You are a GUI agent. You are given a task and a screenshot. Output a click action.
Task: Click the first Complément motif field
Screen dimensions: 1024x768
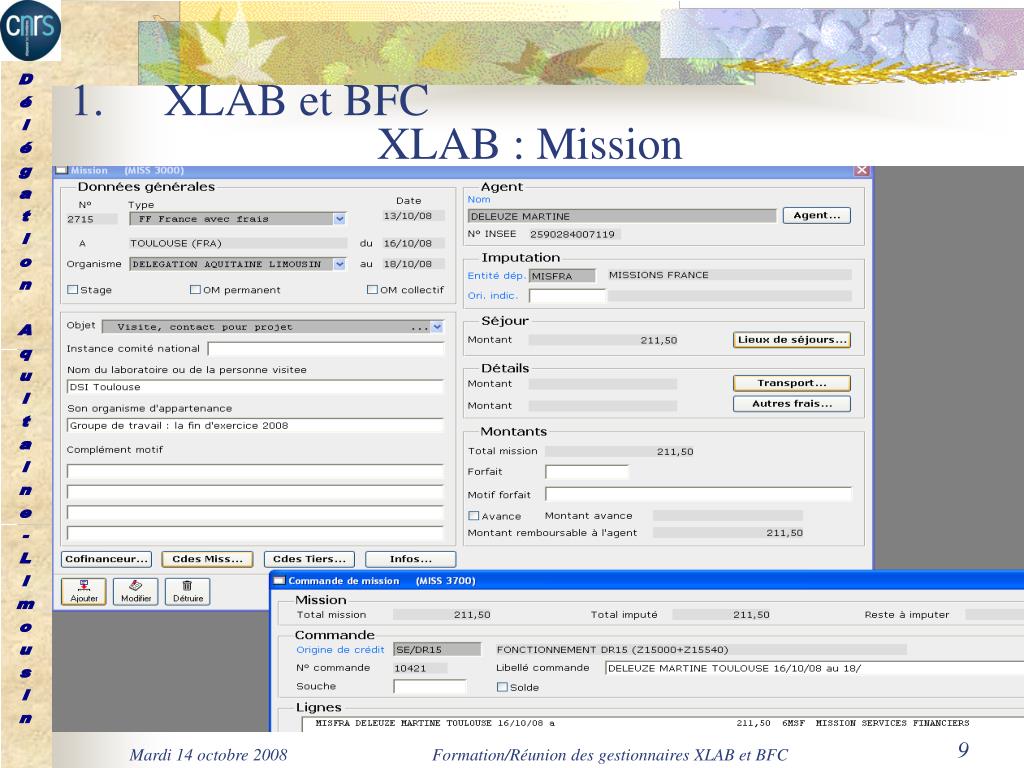coord(255,472)
